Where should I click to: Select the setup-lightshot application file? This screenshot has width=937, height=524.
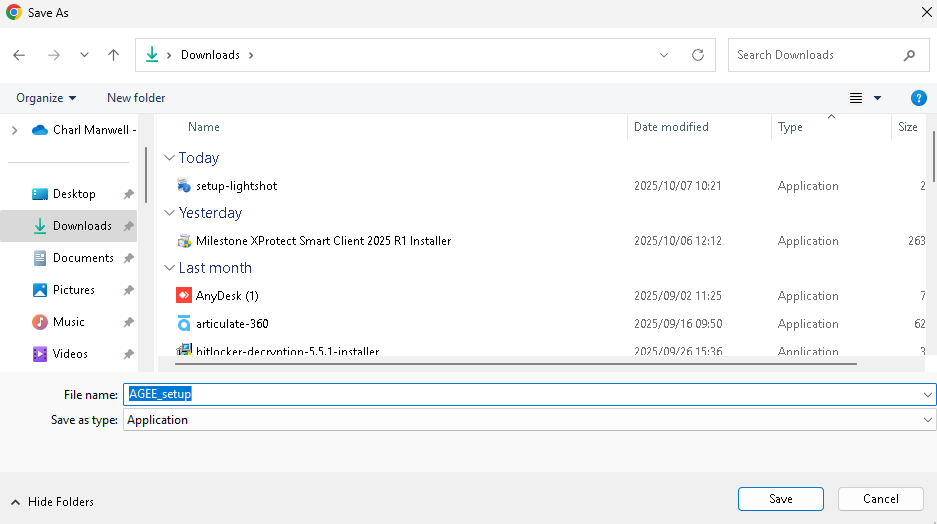click(236, 186)
